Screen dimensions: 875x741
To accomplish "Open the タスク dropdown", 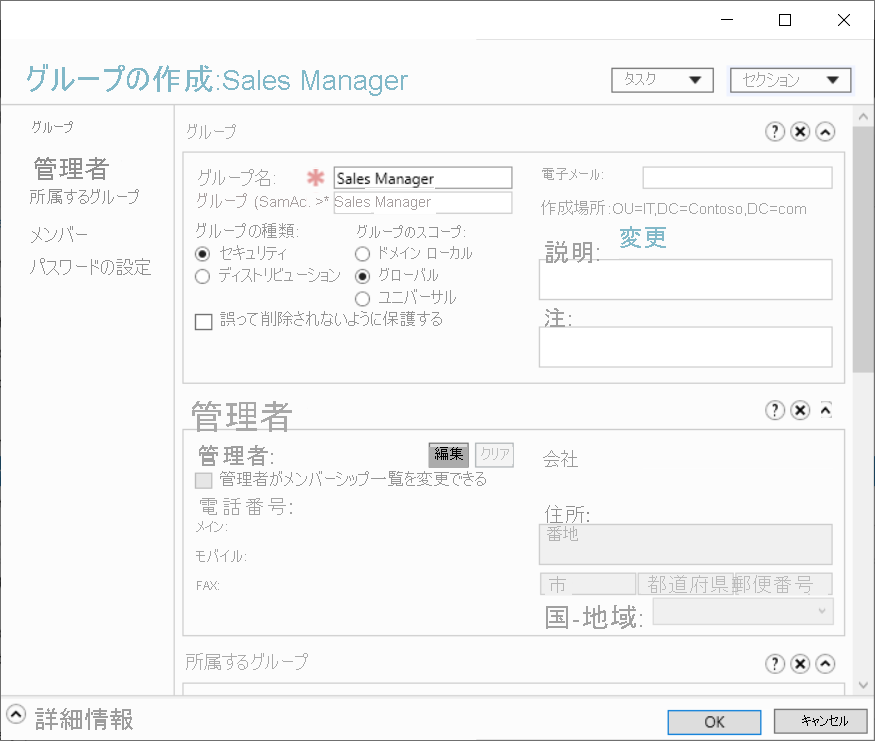I will click(661, 80).
